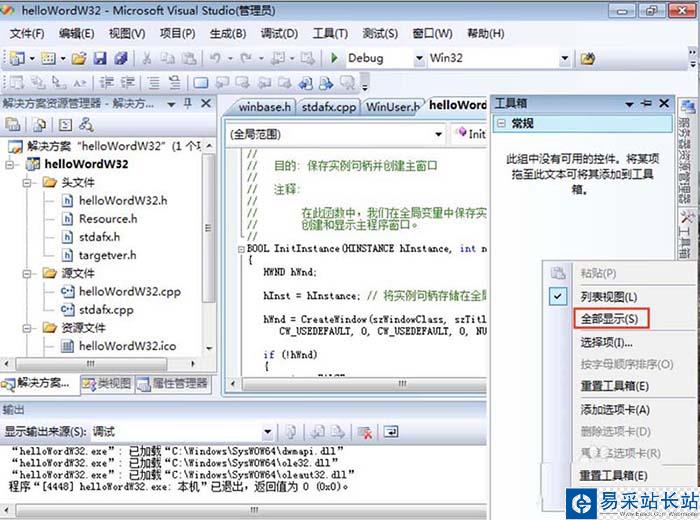Open Solution Explorer window position dropdown arrow
The height and width of the screenshot is (520, 700).
tap(171, 104)
